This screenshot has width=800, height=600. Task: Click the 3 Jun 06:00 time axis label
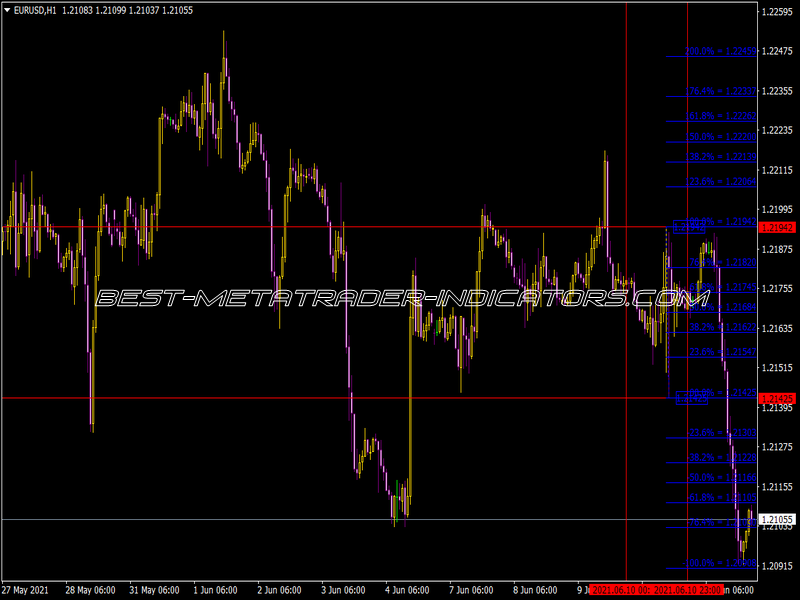click(x=343, y=590)
